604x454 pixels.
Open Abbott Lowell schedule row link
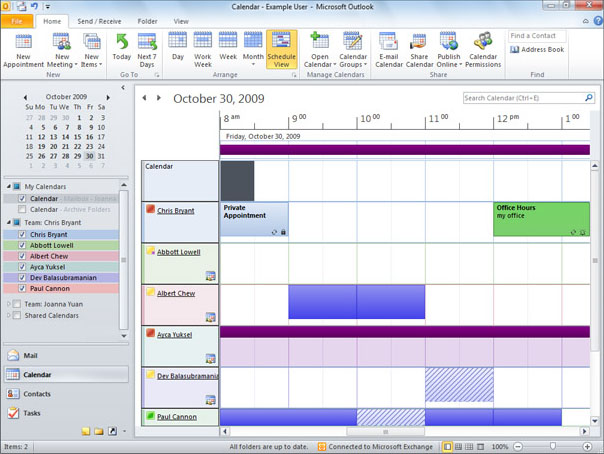(179, 252)
